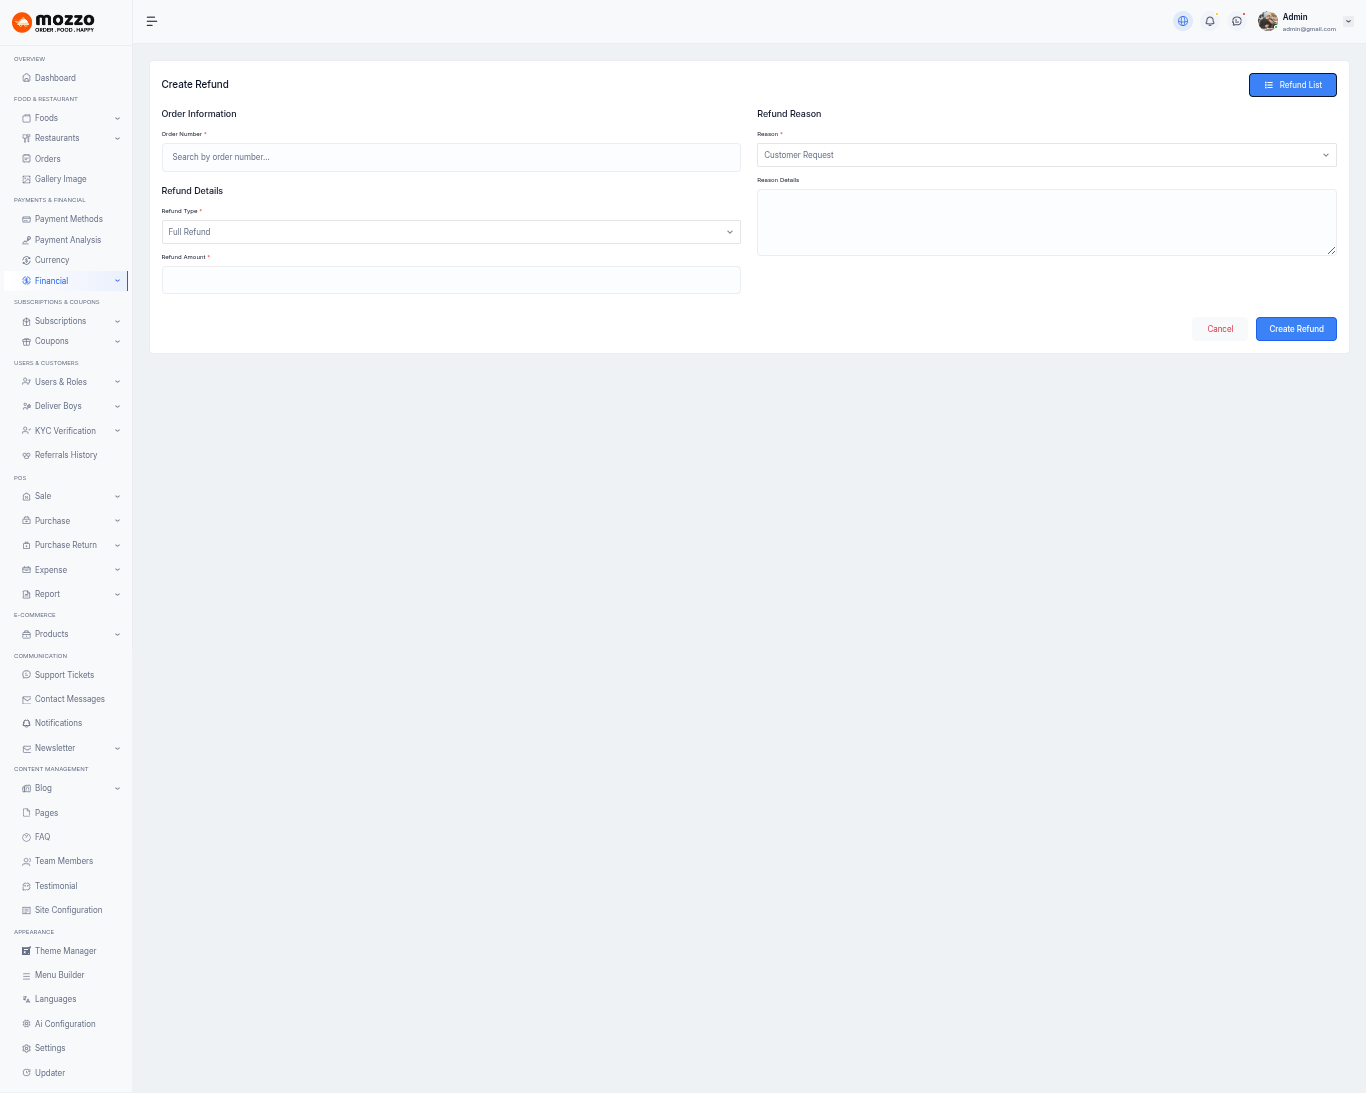Go to Support Tickets in sidebar
Viewport: 1366px width, 1093px height.
[x=64, y=675]
